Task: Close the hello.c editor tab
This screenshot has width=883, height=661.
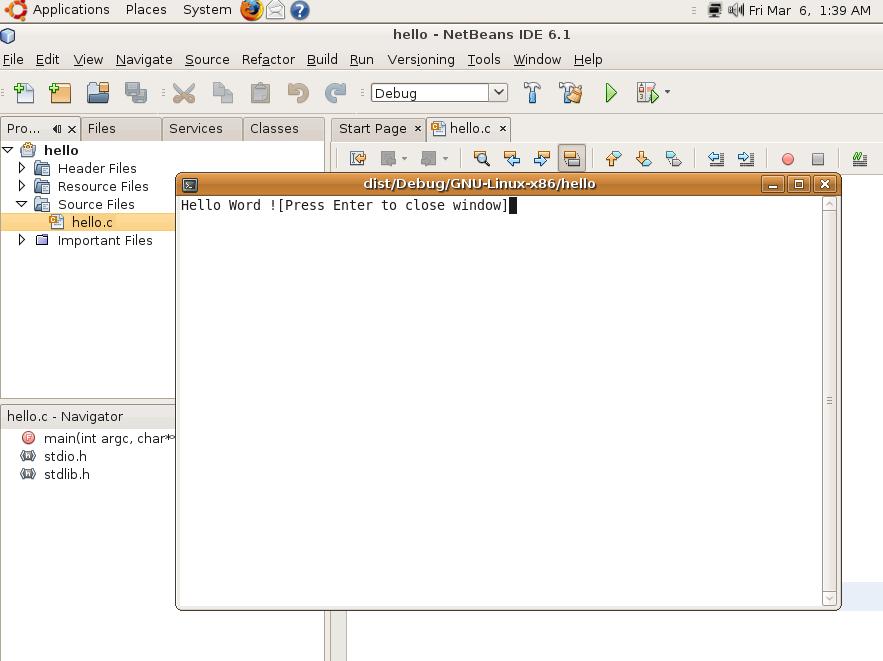Action: click(503, 128)
